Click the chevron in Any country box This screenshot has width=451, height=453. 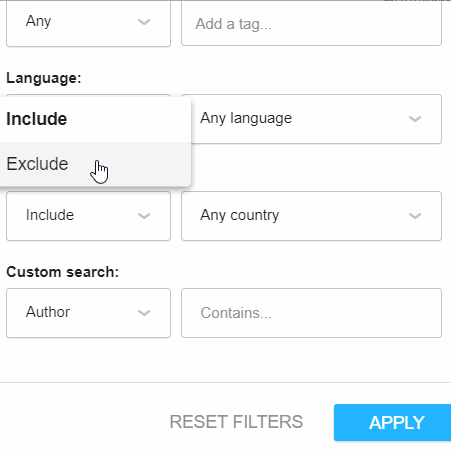pos(415,216)
